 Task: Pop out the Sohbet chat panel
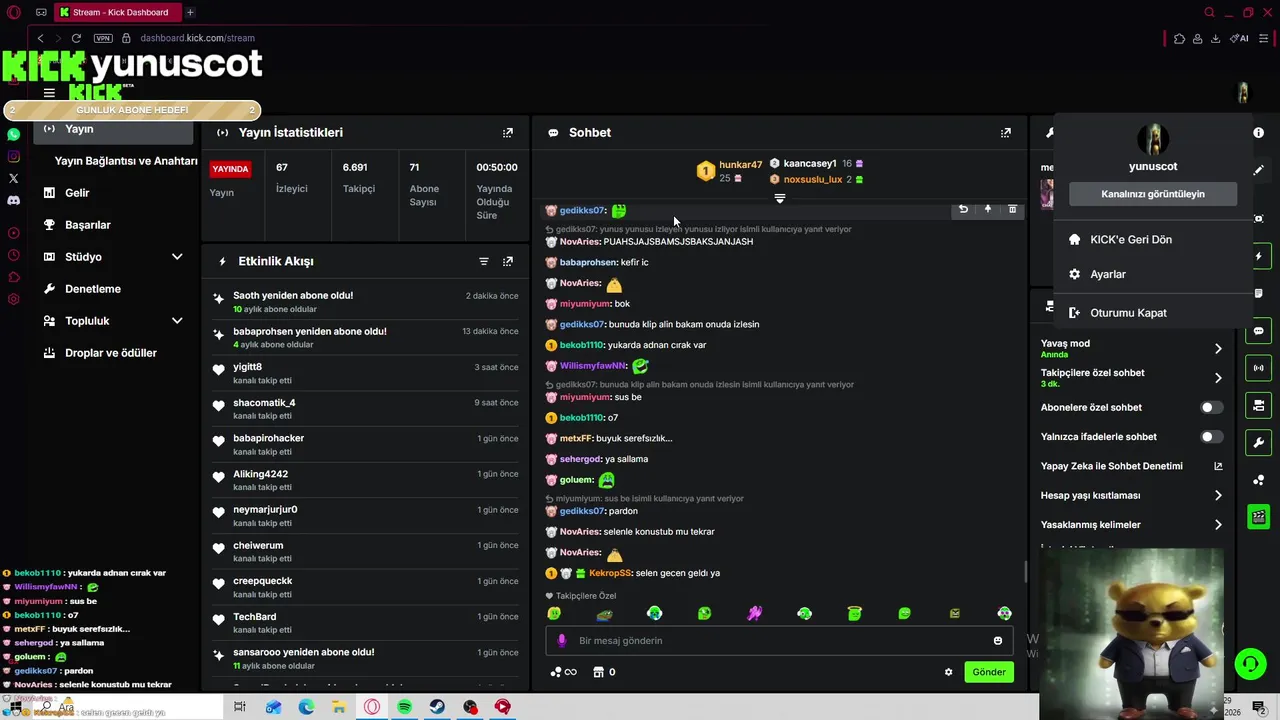point(1006,132)
